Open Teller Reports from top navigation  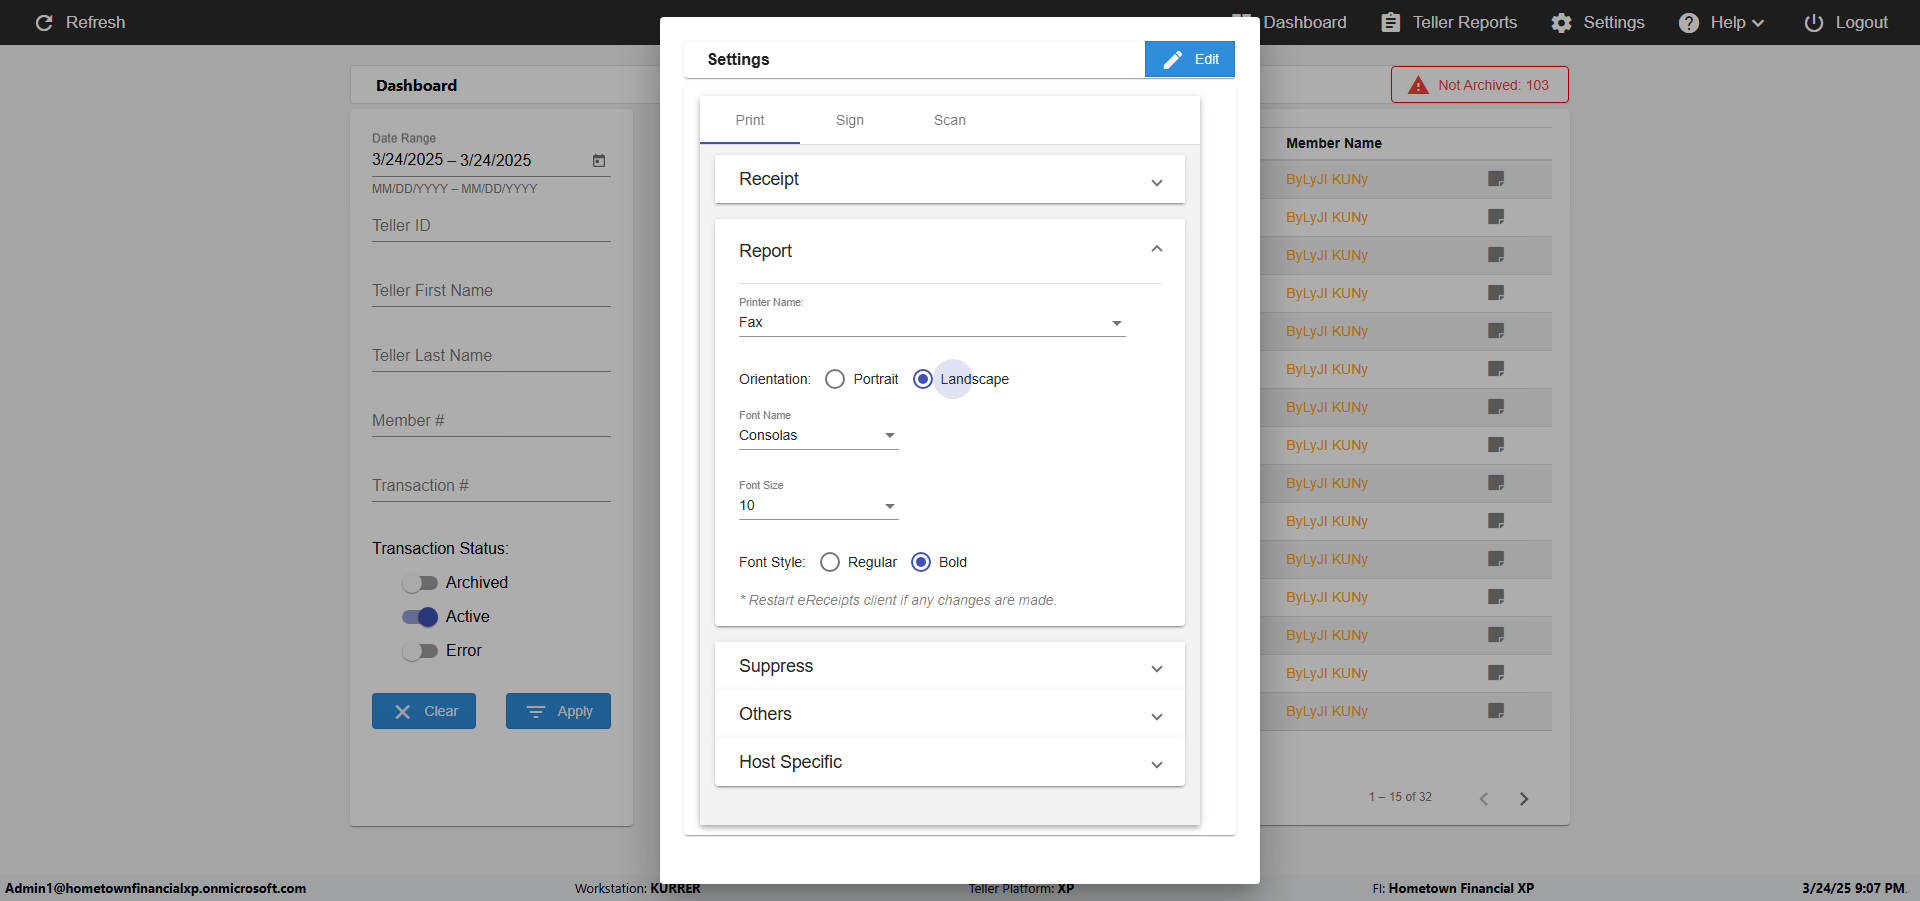1449,22
